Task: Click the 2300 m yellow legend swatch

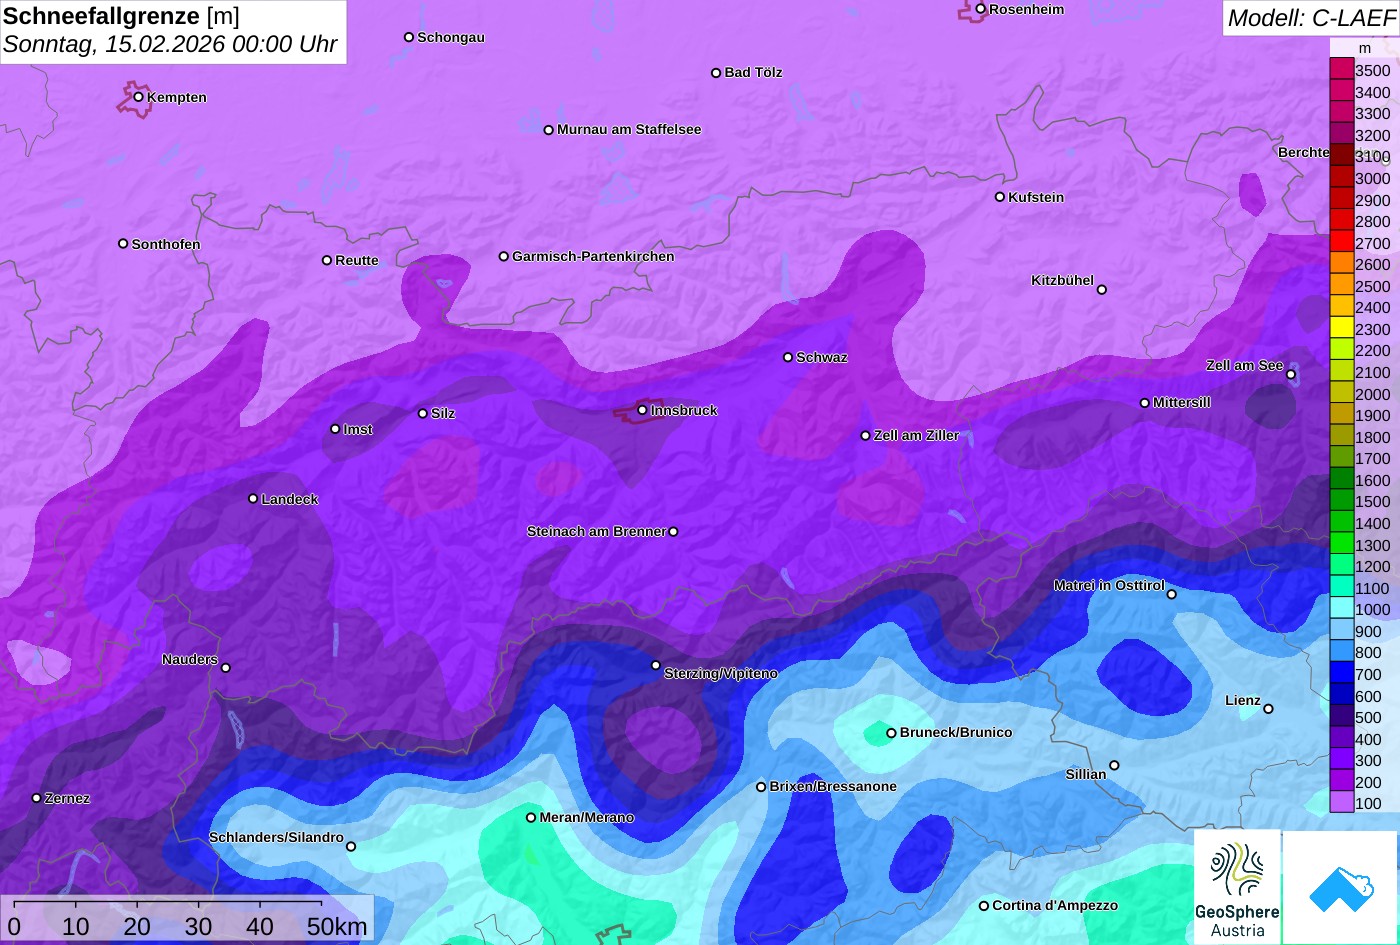Action: [x=1341, y=329]
